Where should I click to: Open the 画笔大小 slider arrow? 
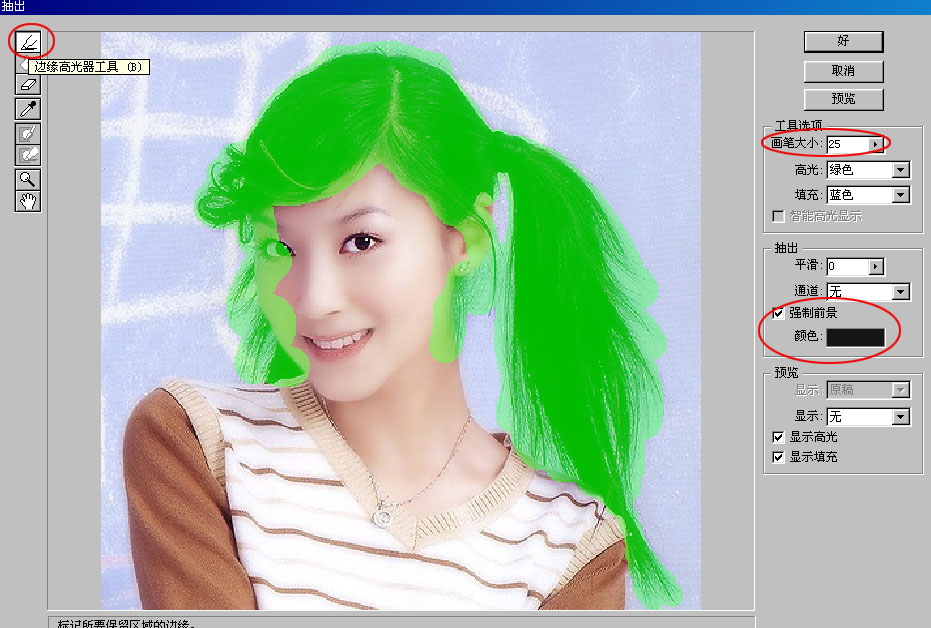875,144
